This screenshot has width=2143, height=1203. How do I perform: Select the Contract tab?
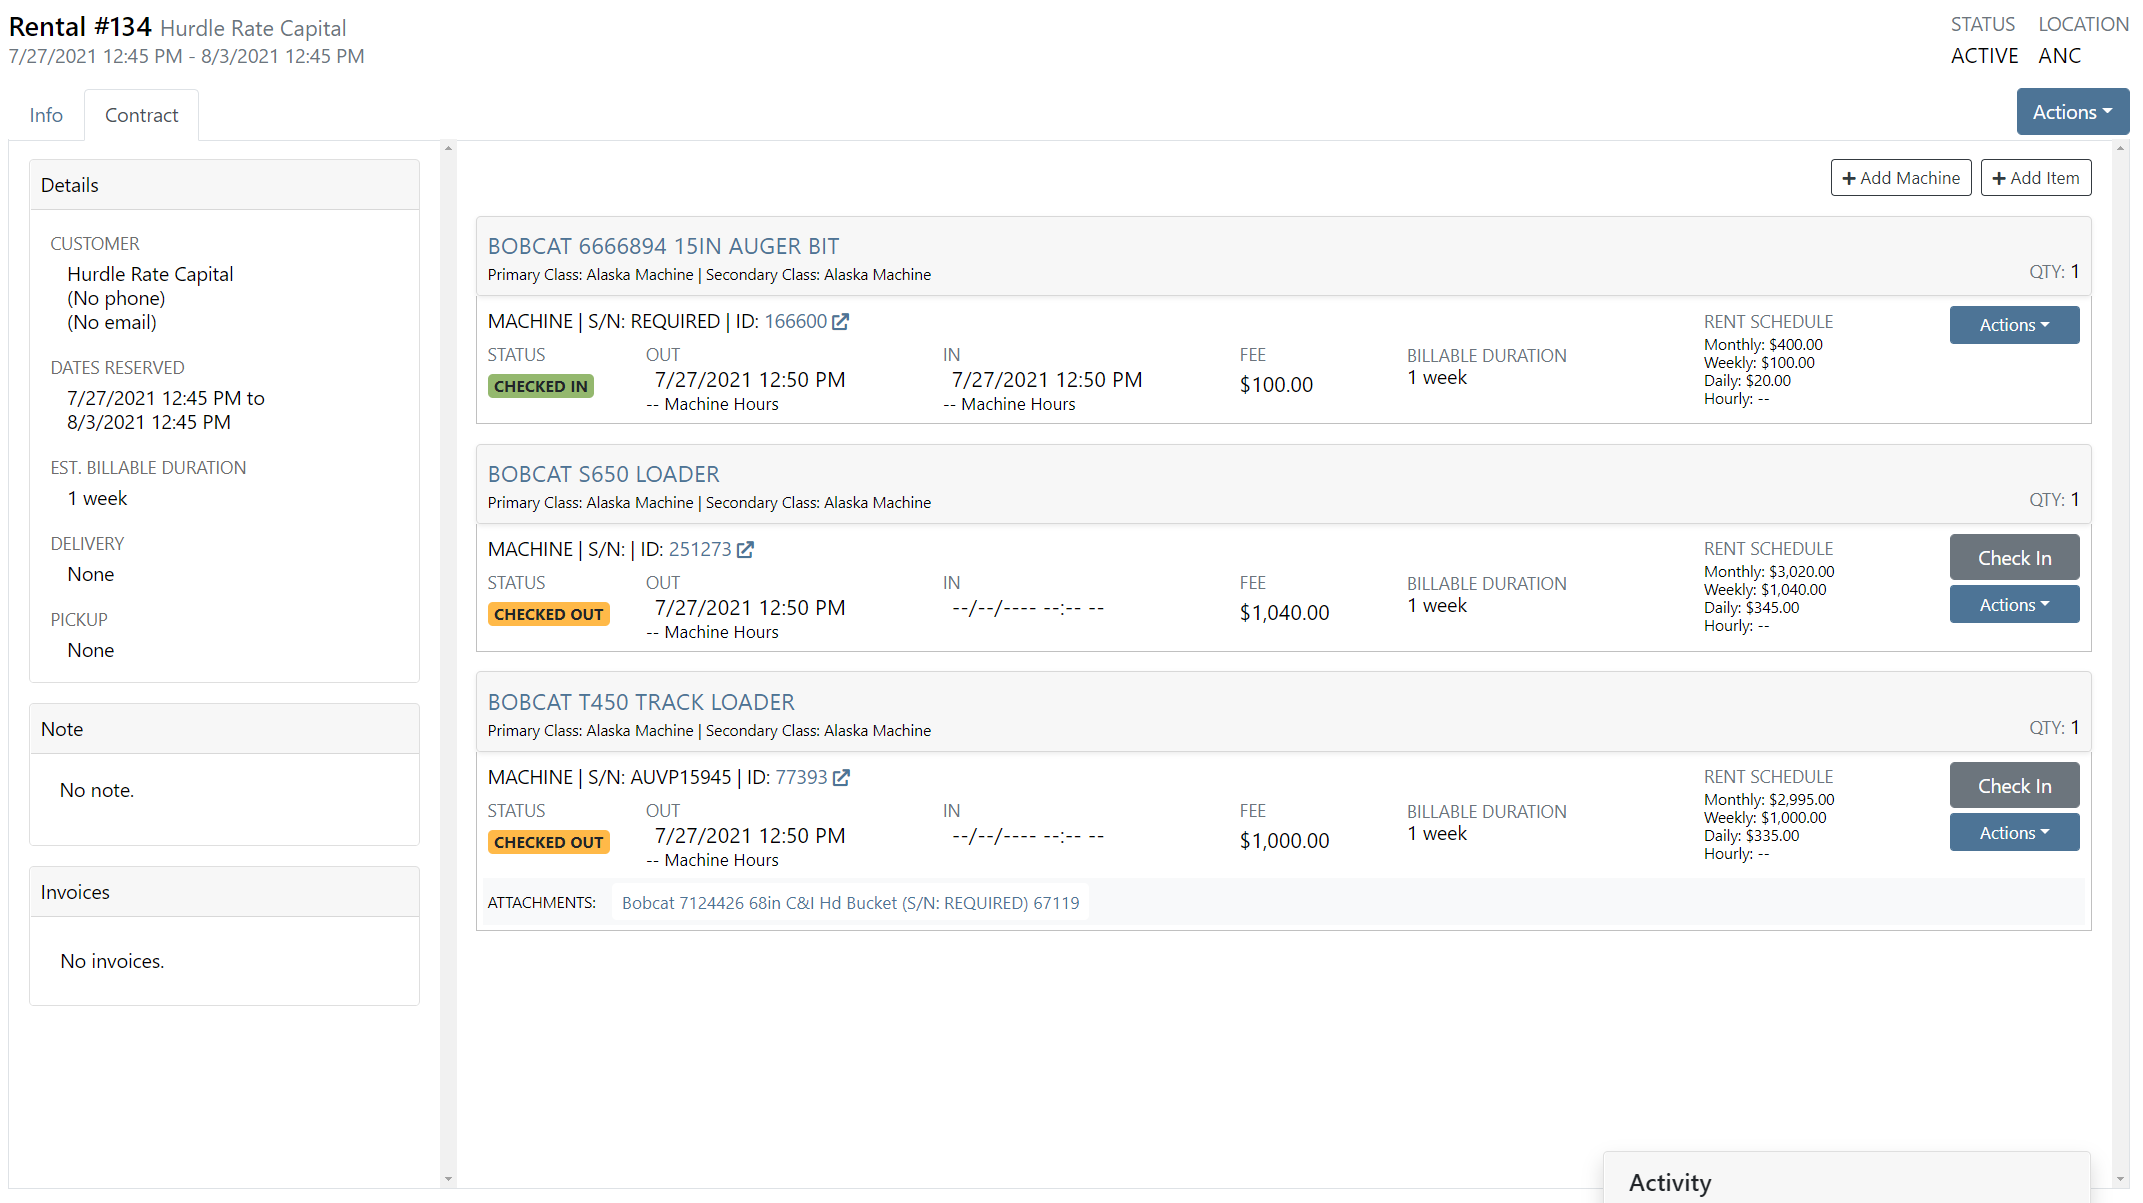141,115
